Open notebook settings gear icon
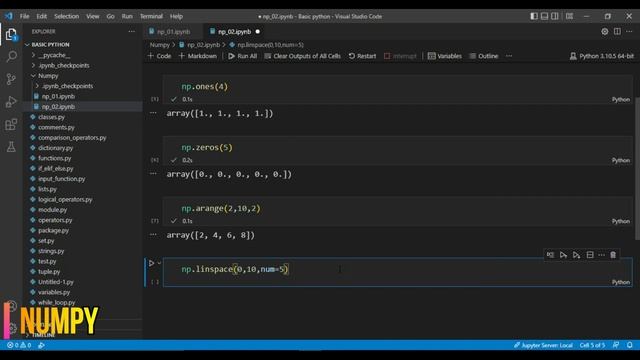 604,31
